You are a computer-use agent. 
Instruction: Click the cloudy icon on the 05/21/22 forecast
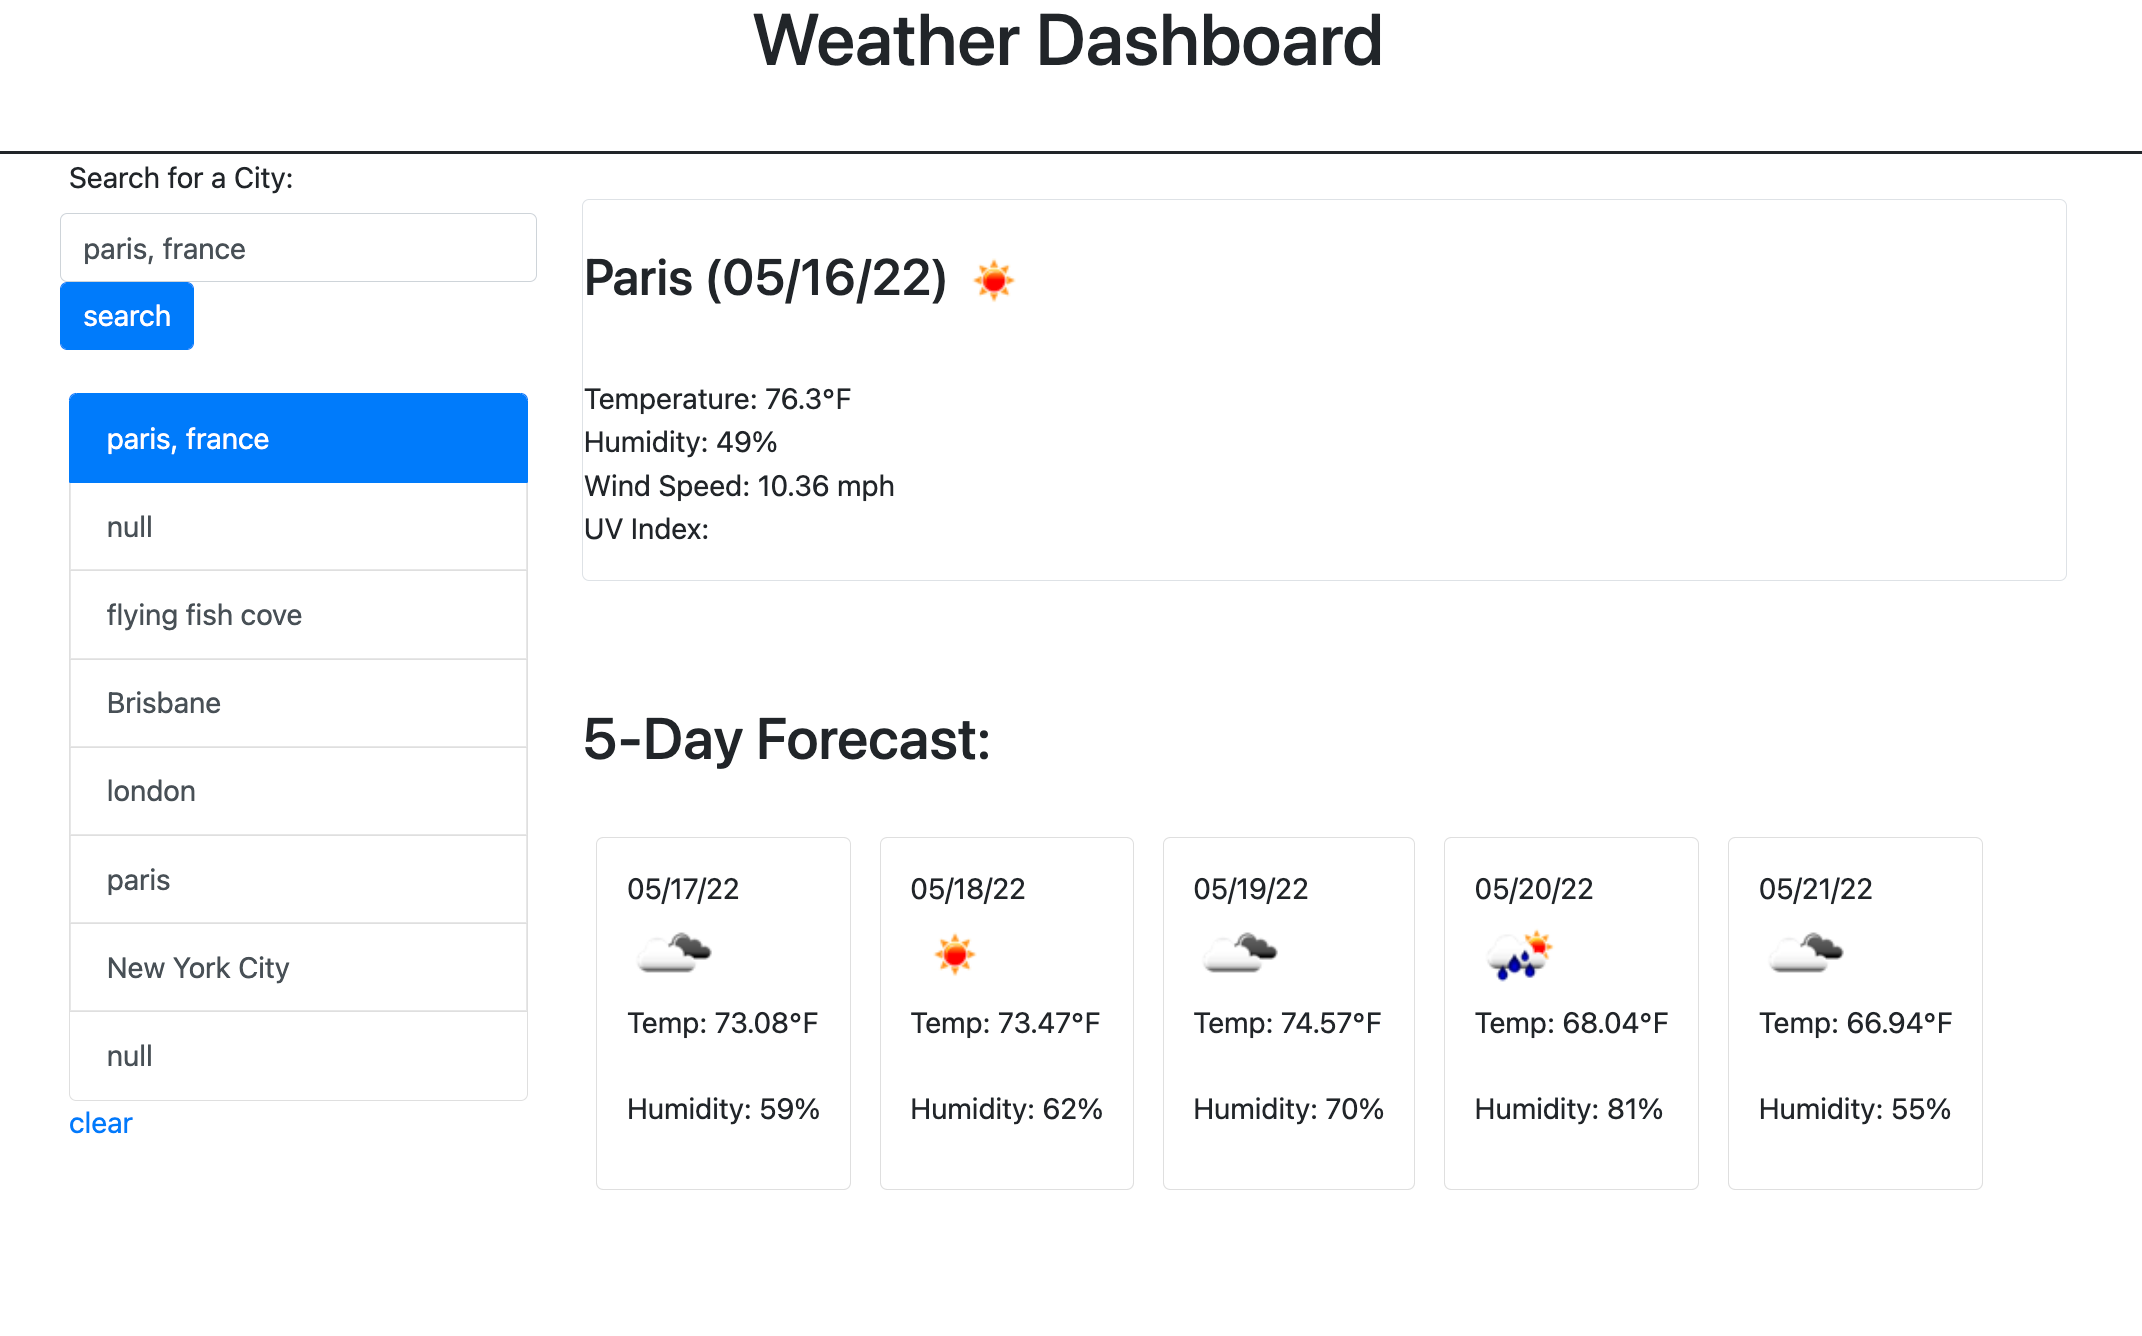pyautogui.click(x=1805, y=952)
